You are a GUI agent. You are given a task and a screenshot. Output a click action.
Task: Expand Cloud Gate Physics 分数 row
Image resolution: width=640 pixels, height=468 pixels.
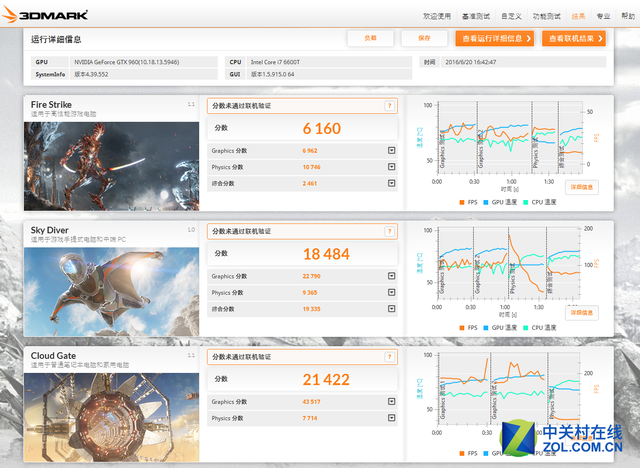391,418
